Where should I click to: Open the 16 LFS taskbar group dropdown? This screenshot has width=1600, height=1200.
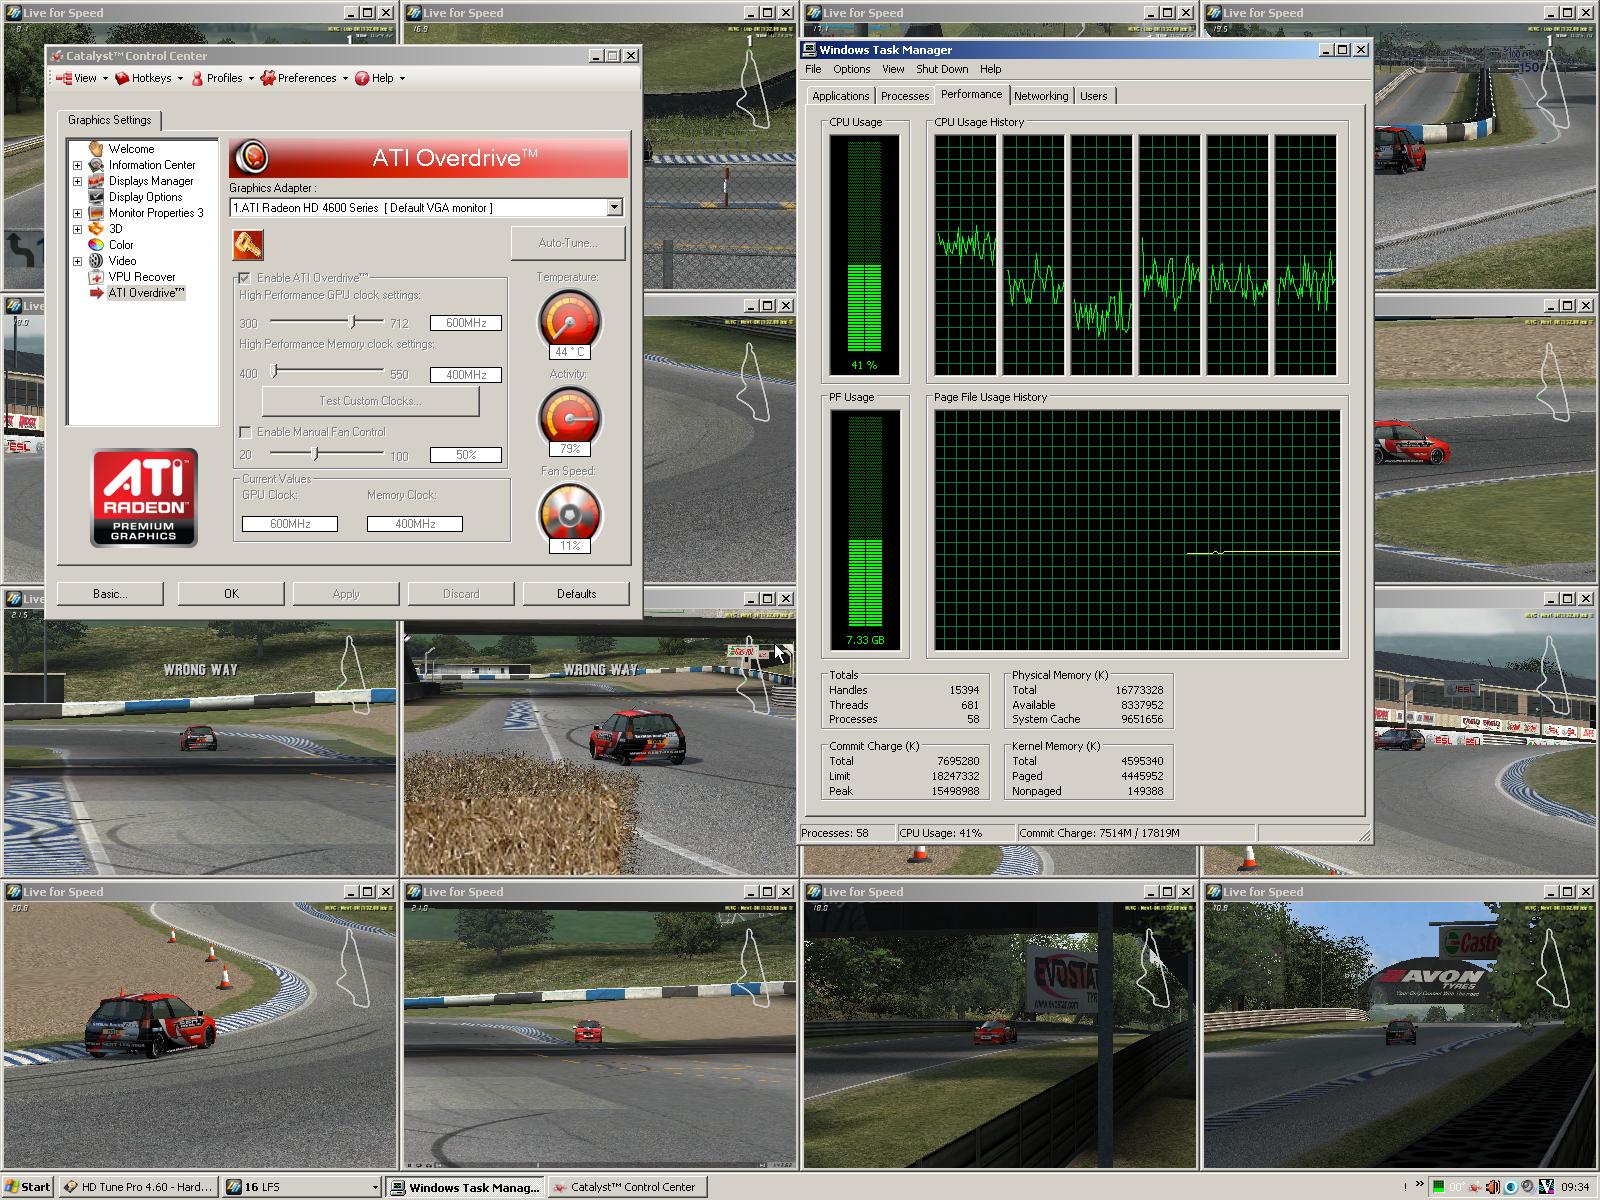[x=375, y=1187]
